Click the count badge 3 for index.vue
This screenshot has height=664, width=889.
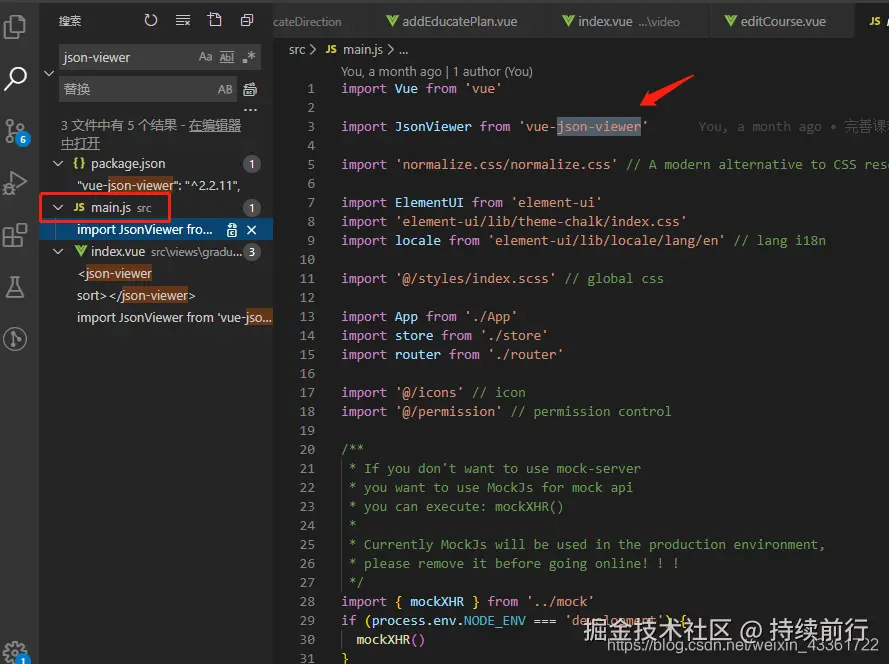point(252,252)
